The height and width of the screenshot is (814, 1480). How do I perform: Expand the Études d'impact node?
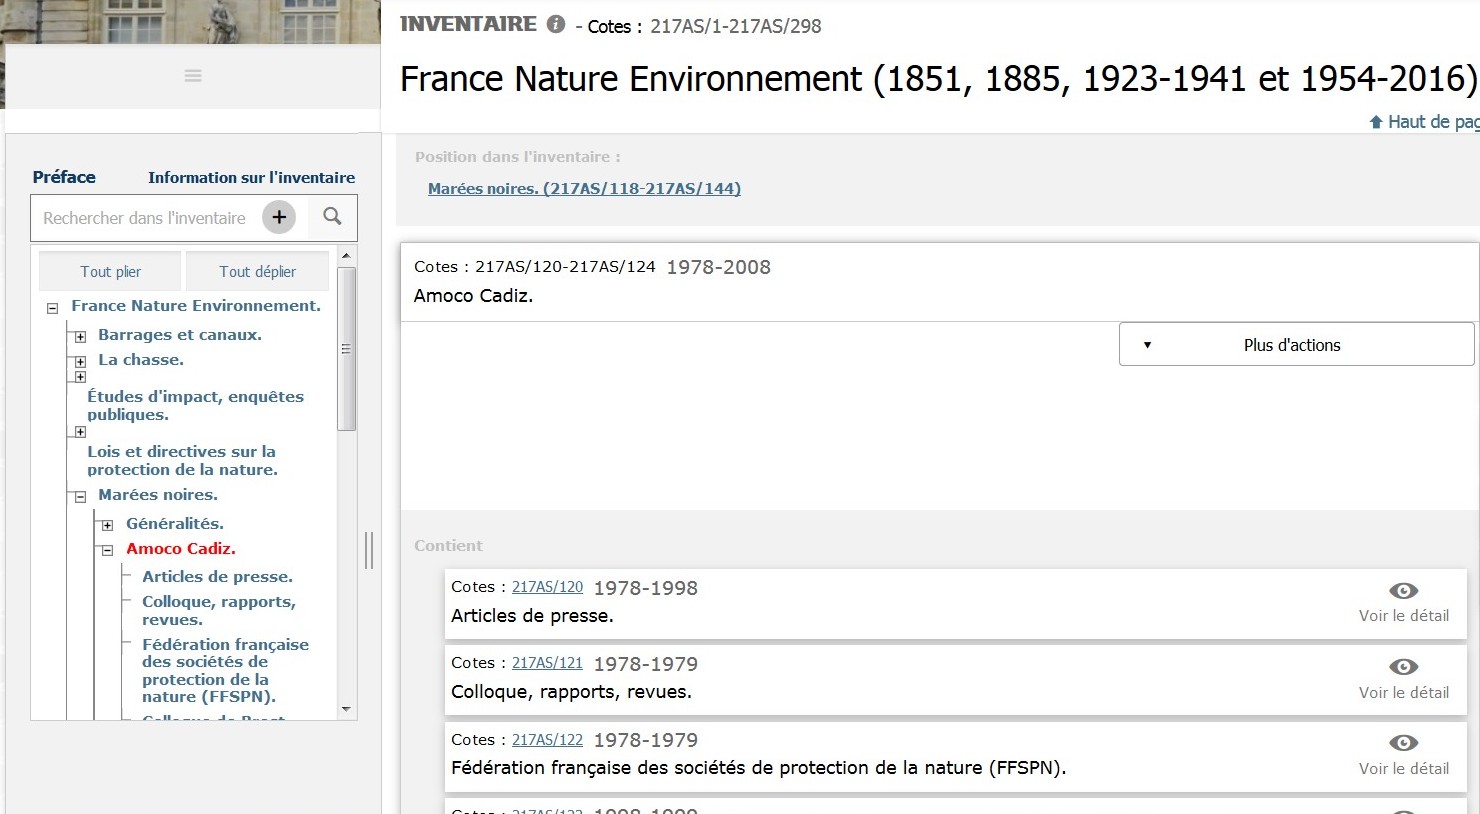(x=80, y=377)
